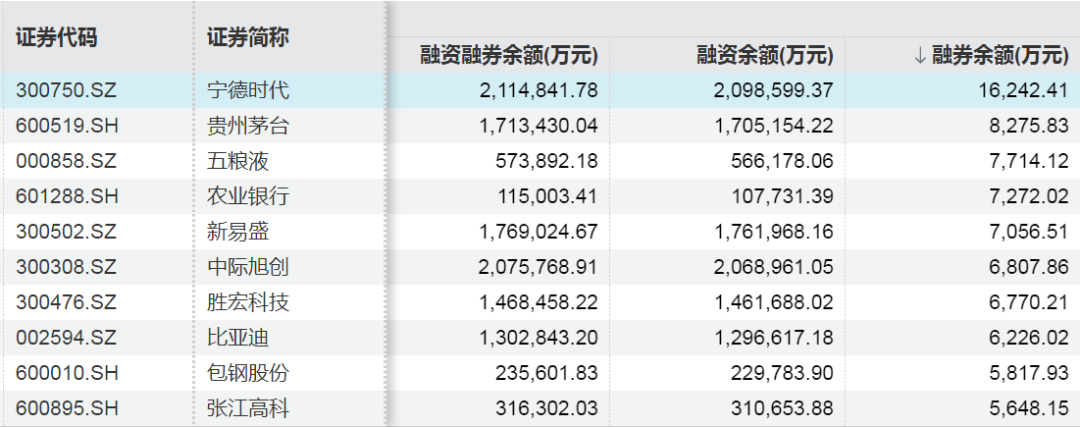Click the name 农业银行
Image resolution: width=1080 pixels, height=427 pixels.
248,196
